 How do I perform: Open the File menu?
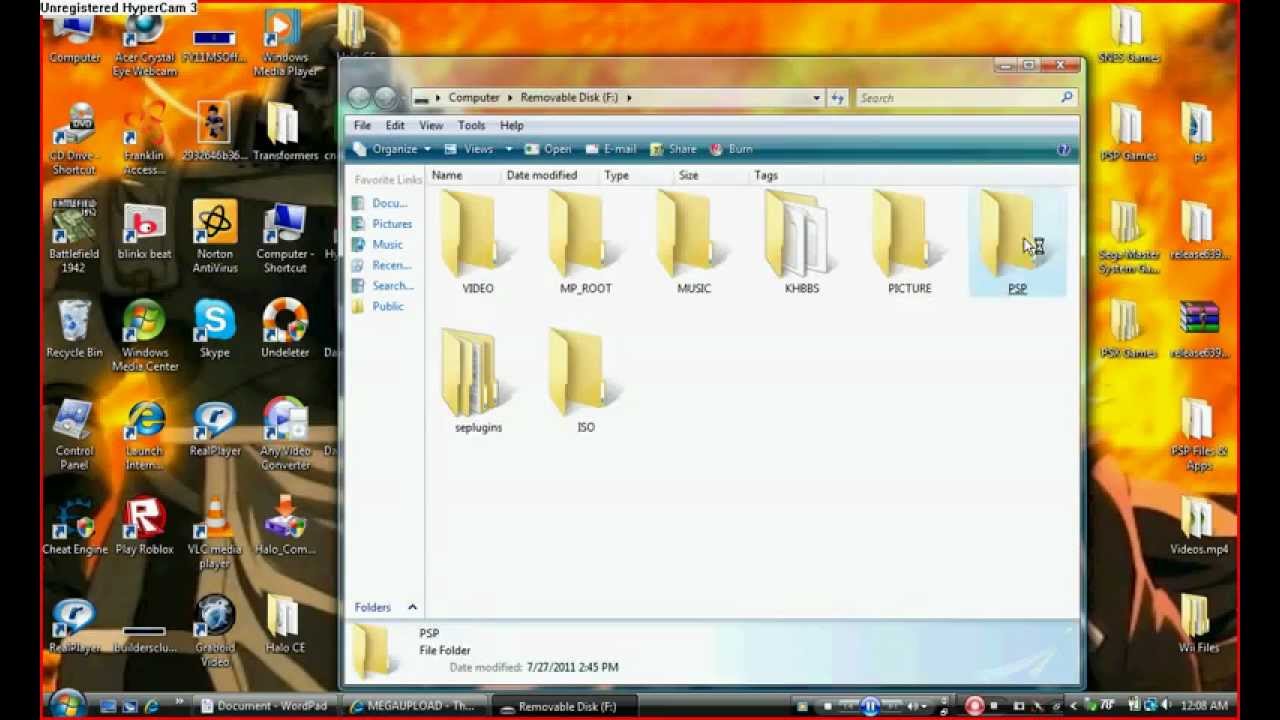point(362,126)
